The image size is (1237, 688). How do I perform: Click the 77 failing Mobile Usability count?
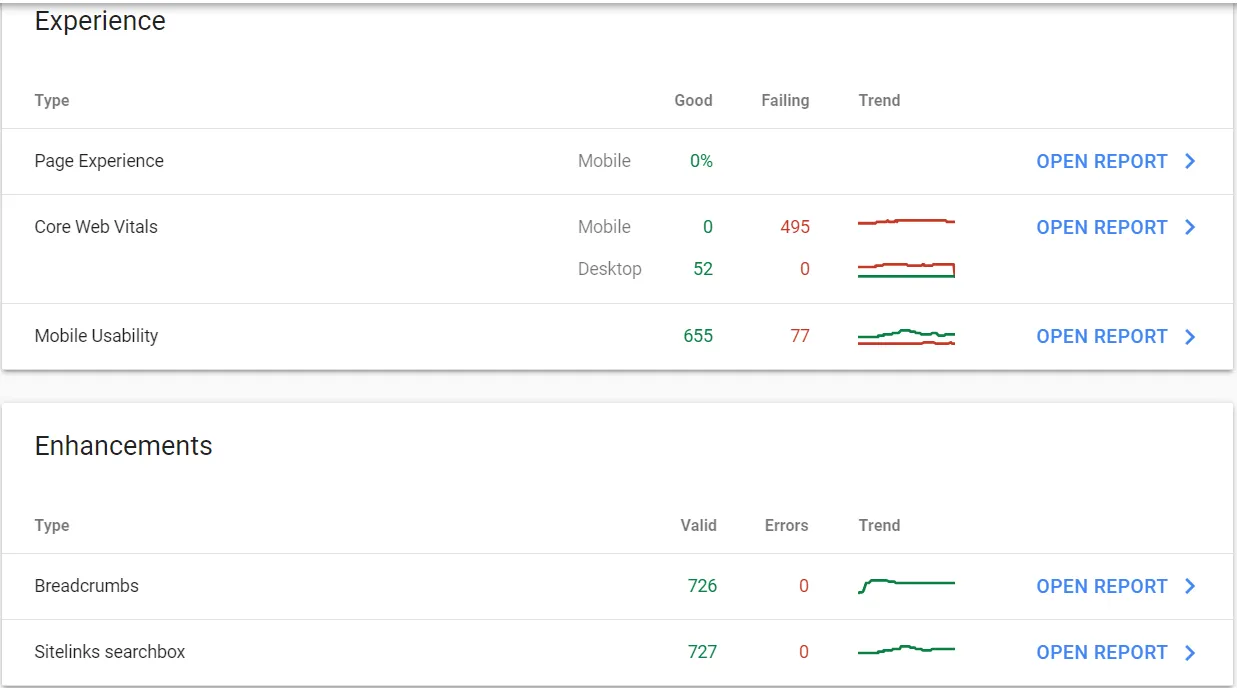[x=800, y=336]
